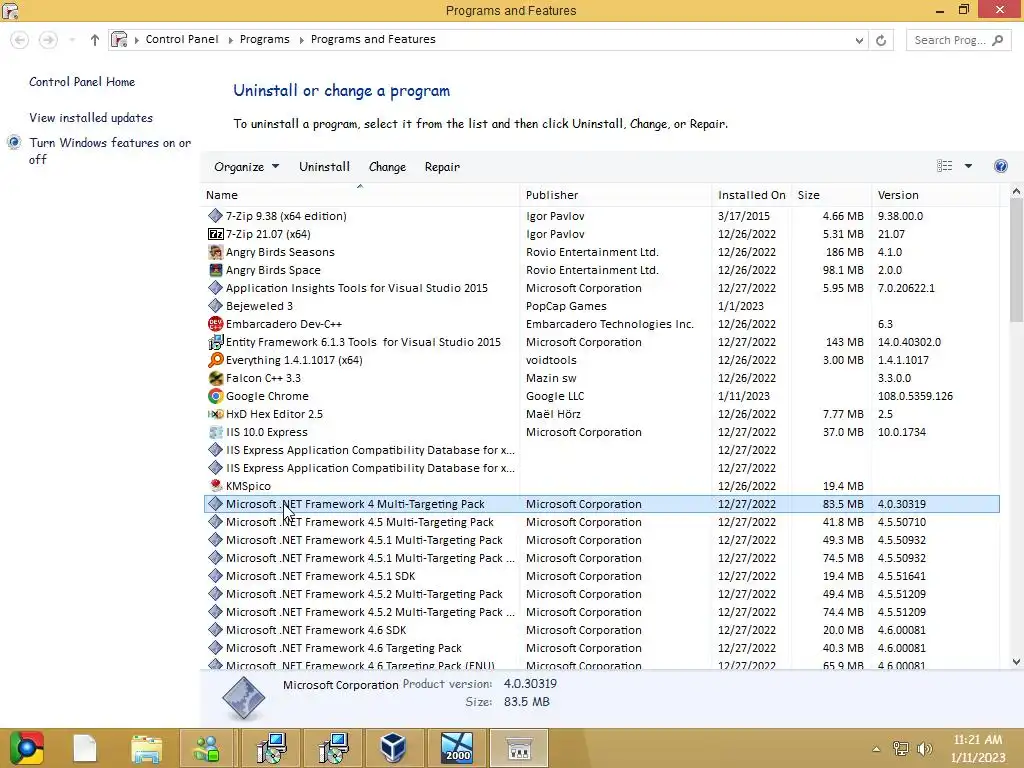This screenshot has width=1024, height=768.
Task: Select Application Insights Tools for Visual Studio 2015
Action: pyautogui.click(x=601, y=288)
